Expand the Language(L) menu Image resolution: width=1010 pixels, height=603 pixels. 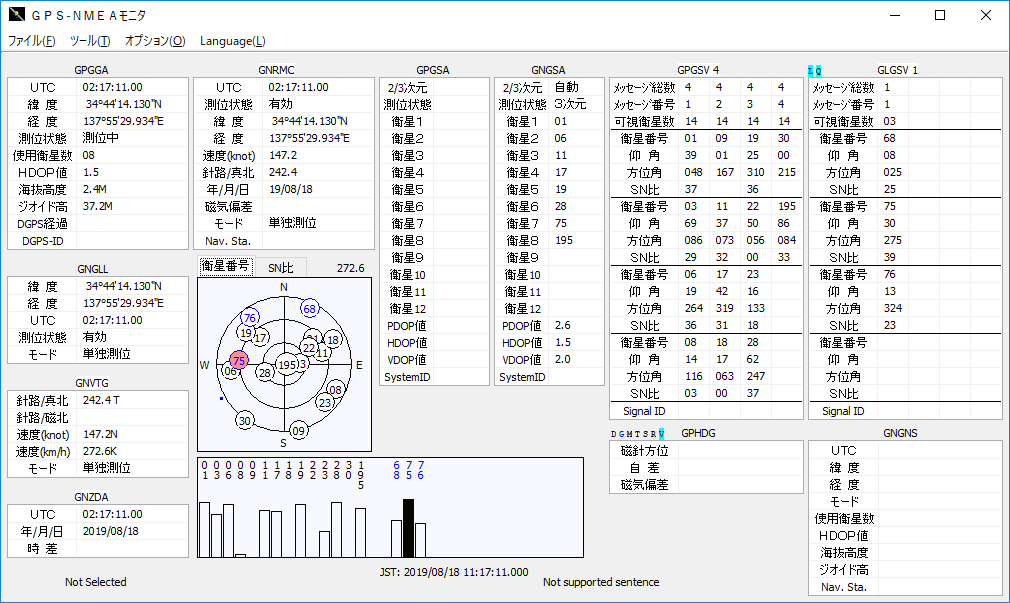233,41
